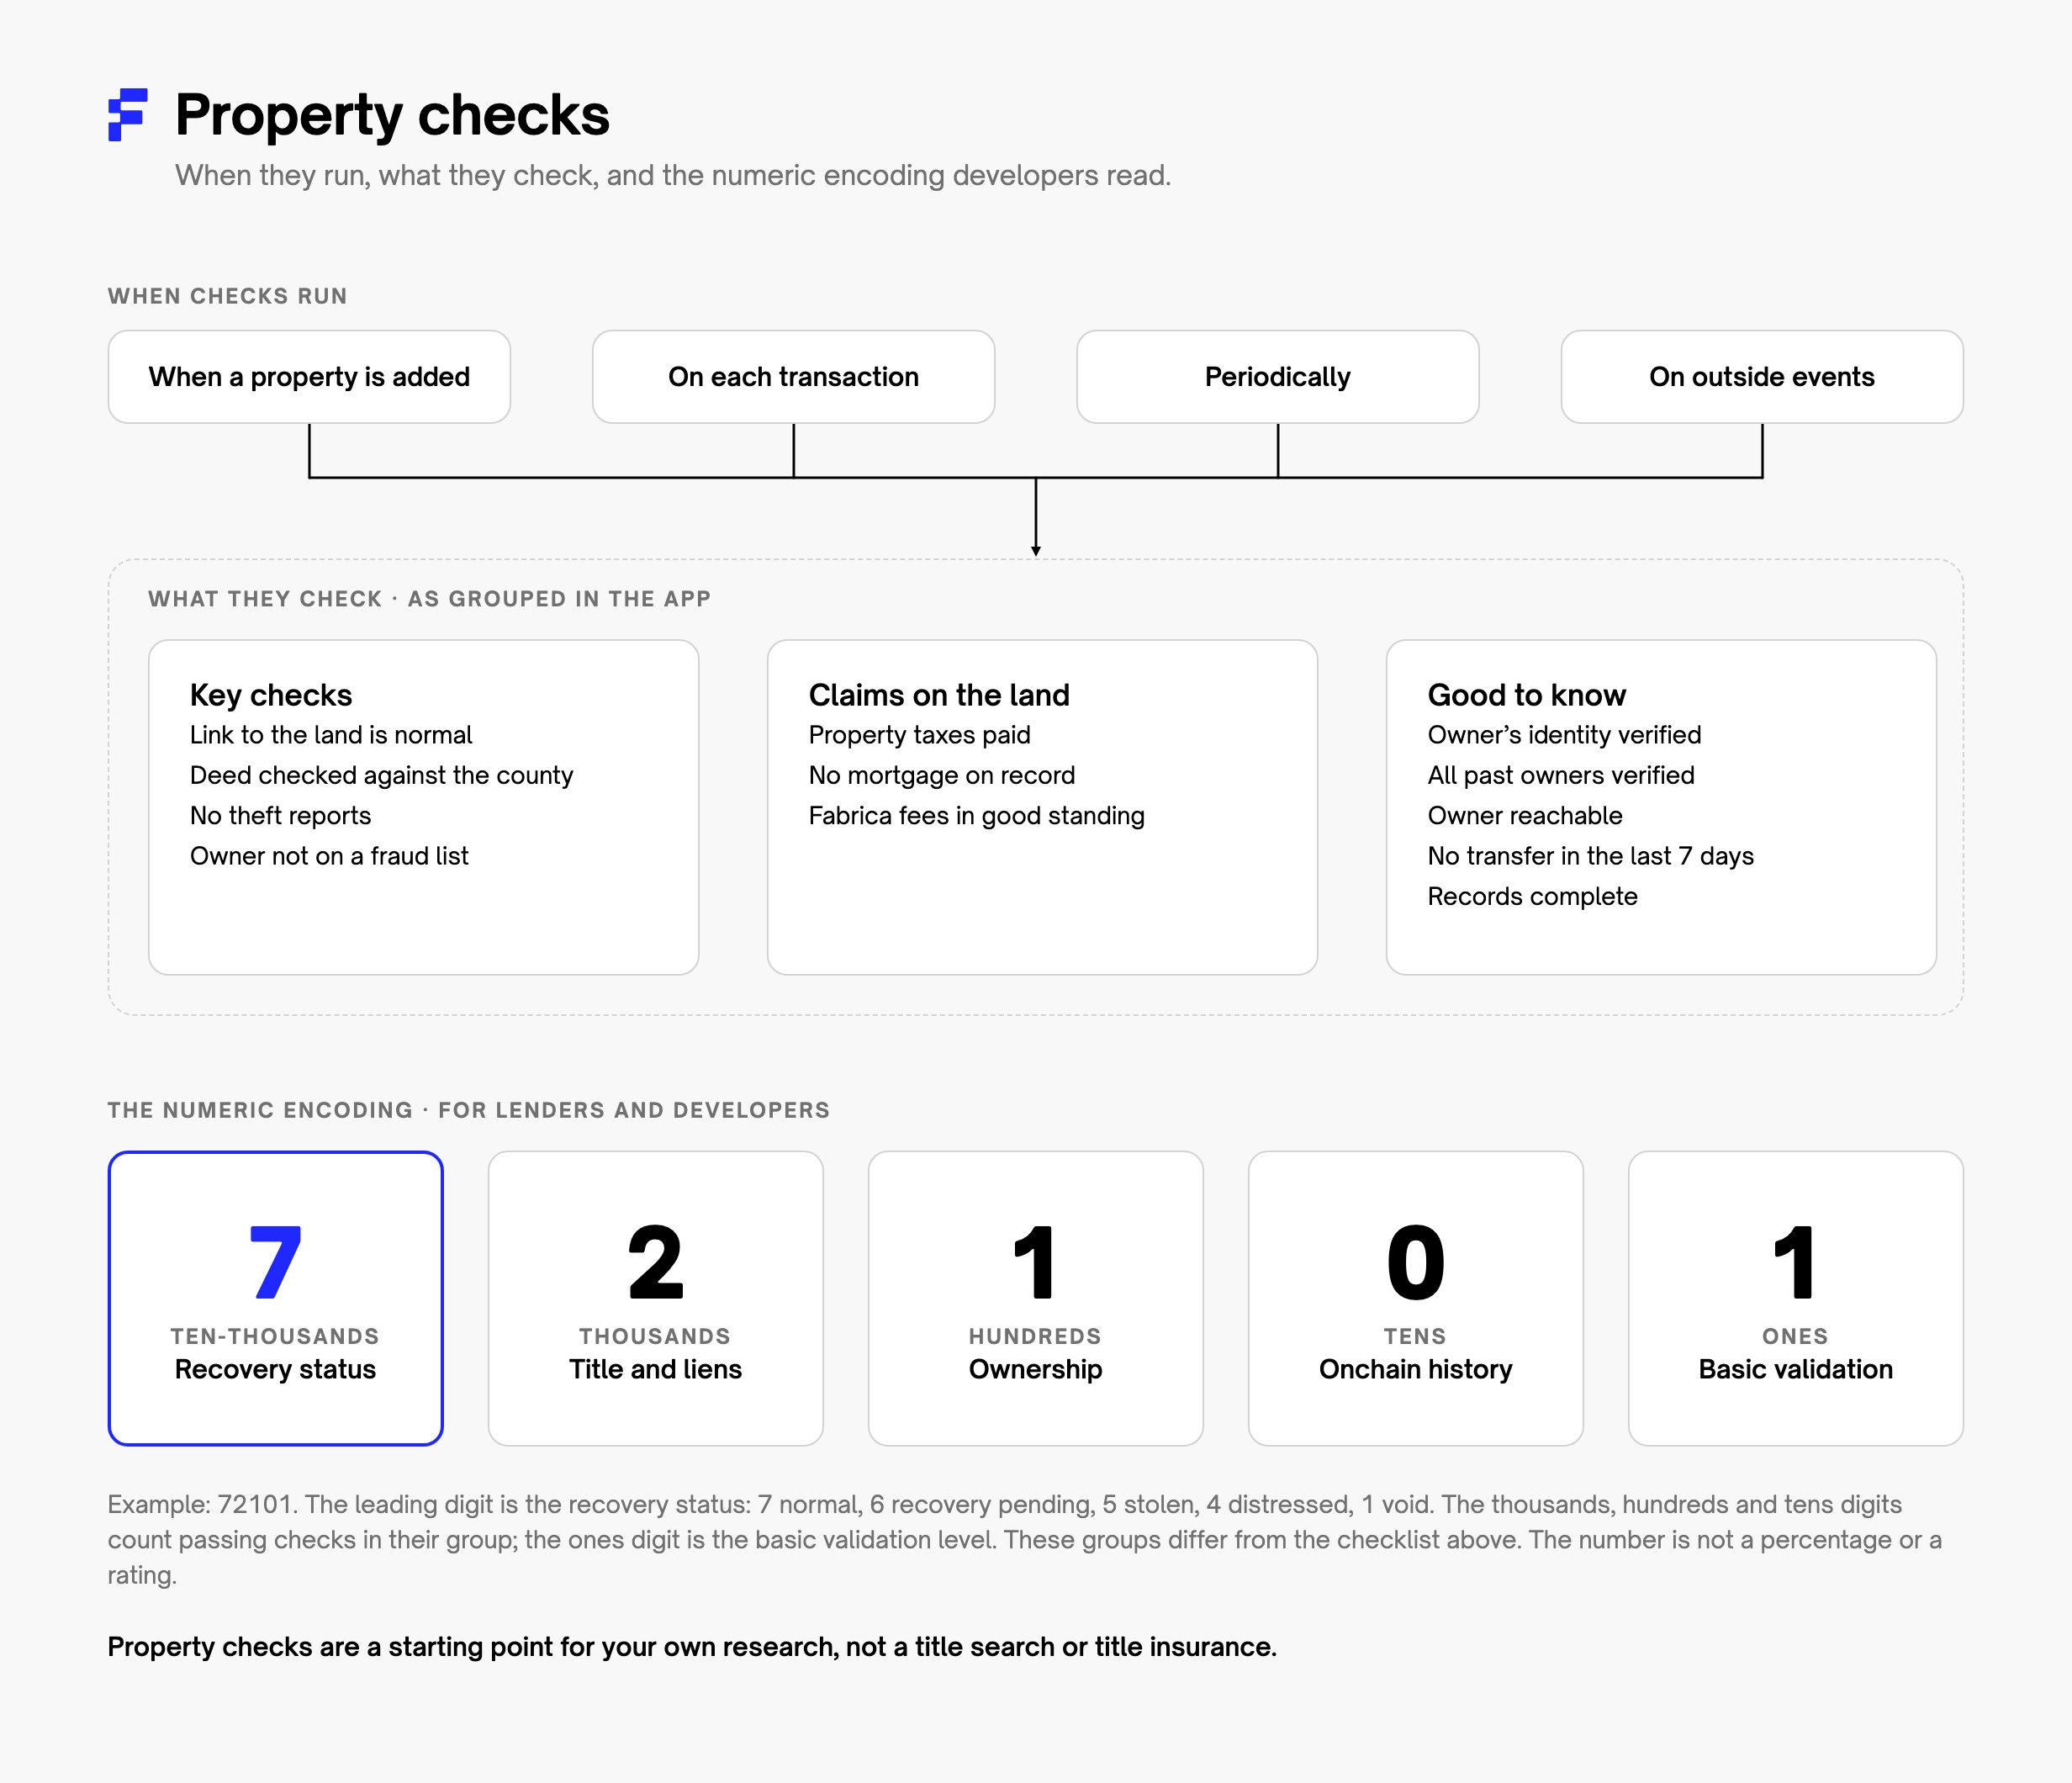This screenshot has width=2072, height=1783.
Task: Select the 'On each transaction' box
Action: [793, 377]
